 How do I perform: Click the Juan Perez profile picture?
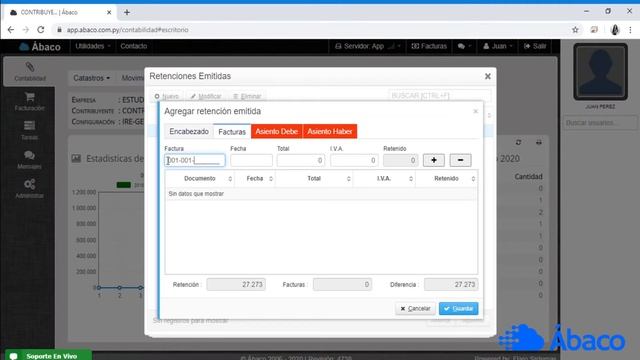[600, 72]
